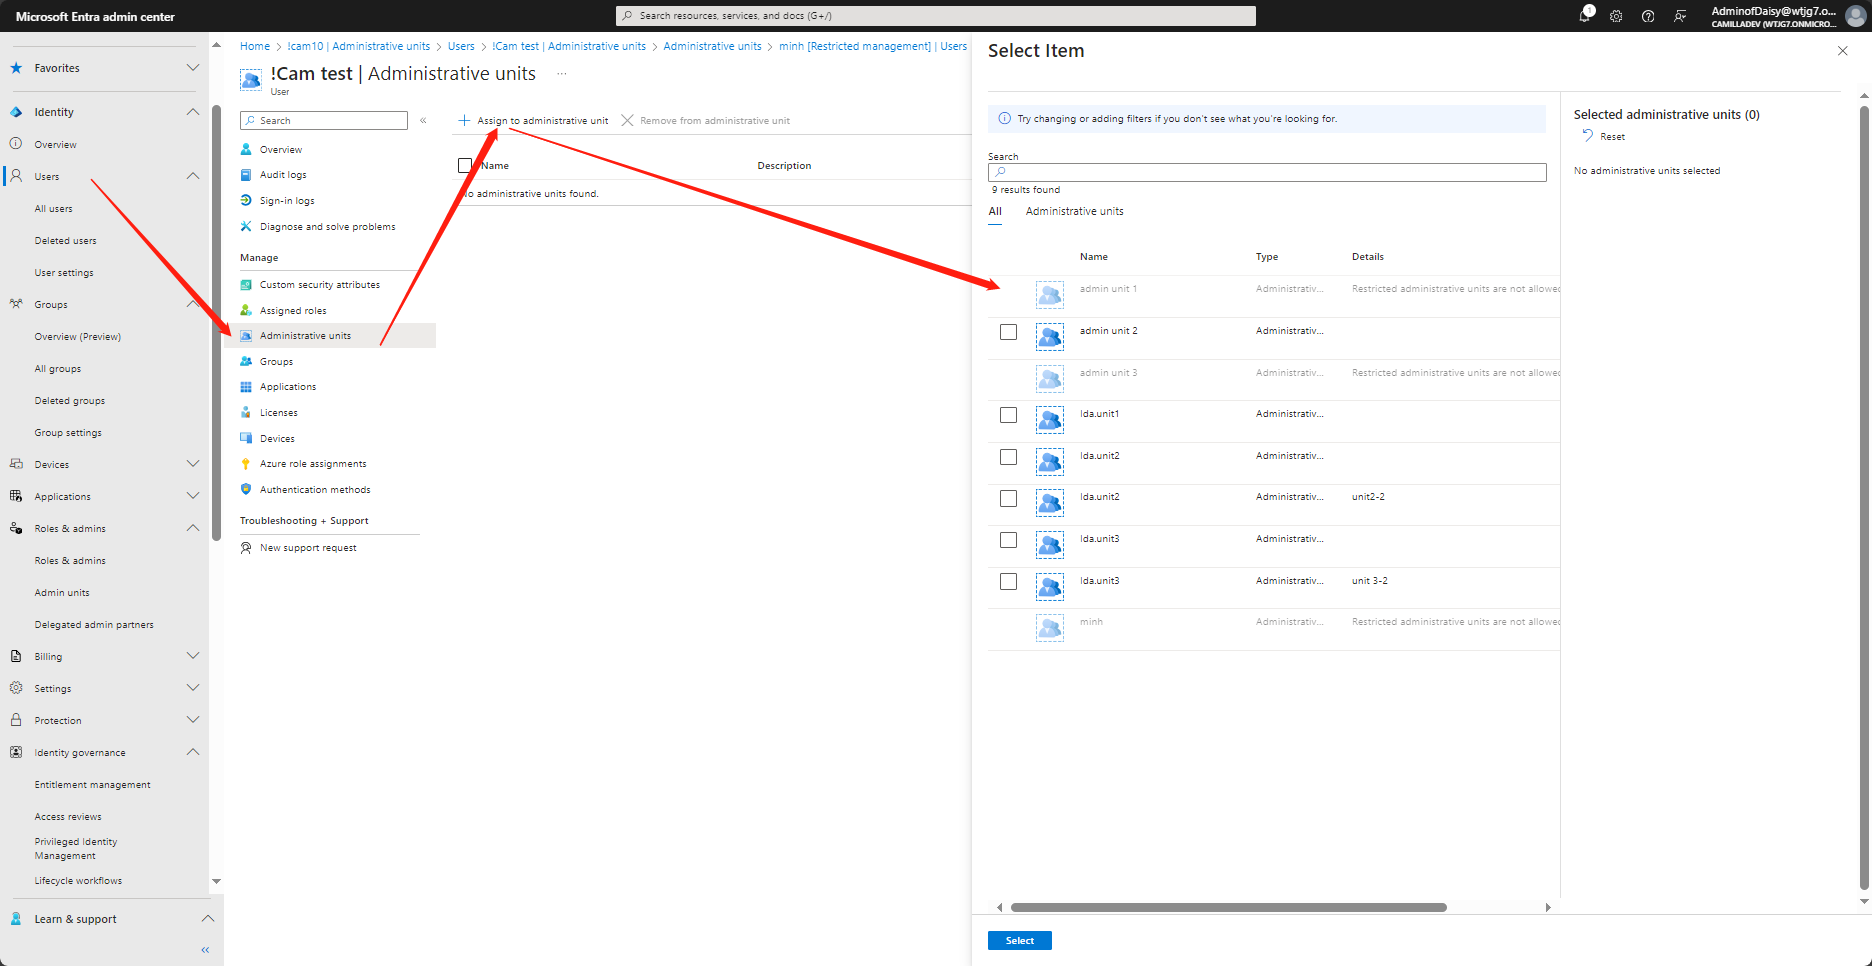1872x966 pixels.
Task: Switch to the Administrative units tab
Action: tap(1074, 211)
